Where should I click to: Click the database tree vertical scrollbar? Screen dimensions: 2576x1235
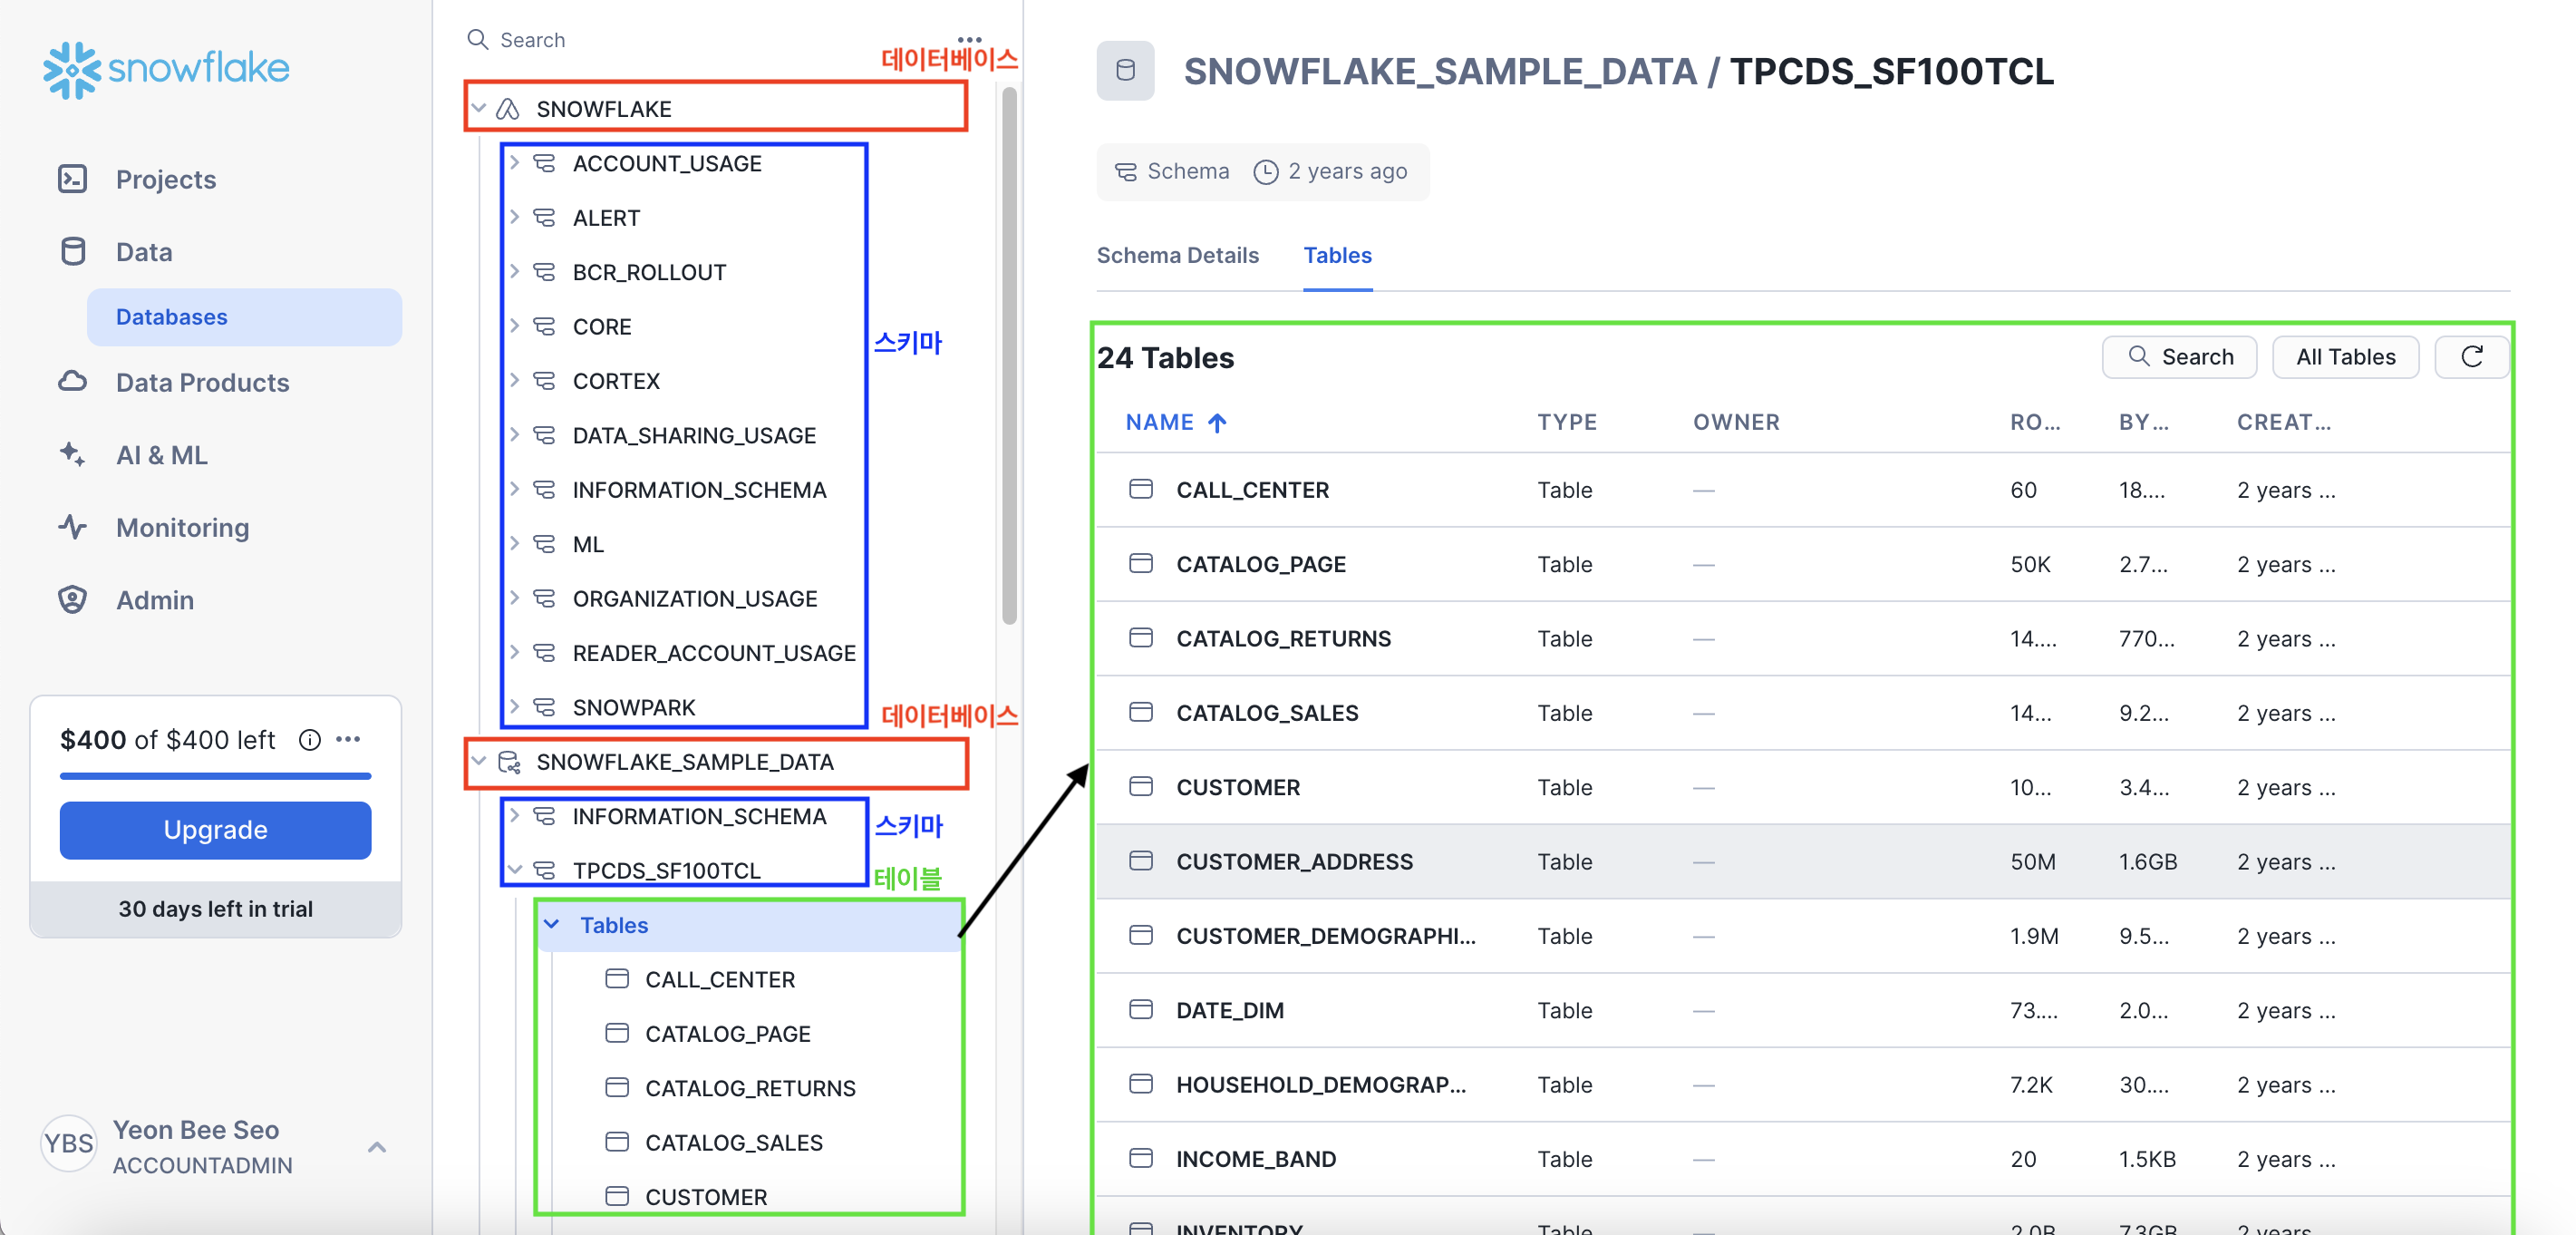click(1009, 355)
